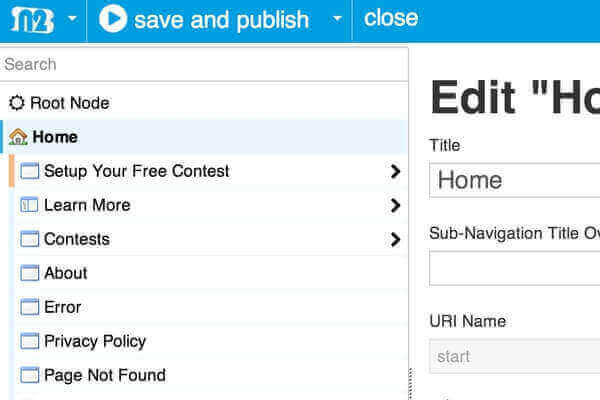Expand the Contests tree node
The image size is (600, 400).
pyautogui.click(x=395, y=239)
